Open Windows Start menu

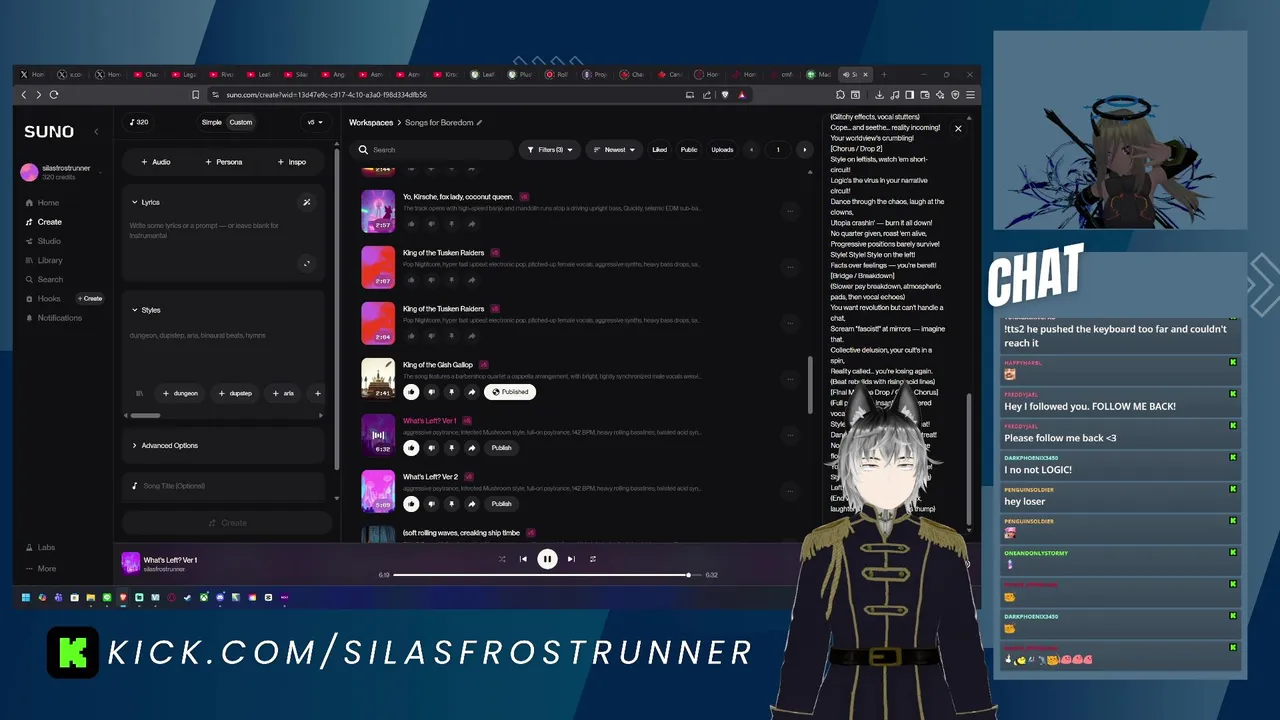26,598
